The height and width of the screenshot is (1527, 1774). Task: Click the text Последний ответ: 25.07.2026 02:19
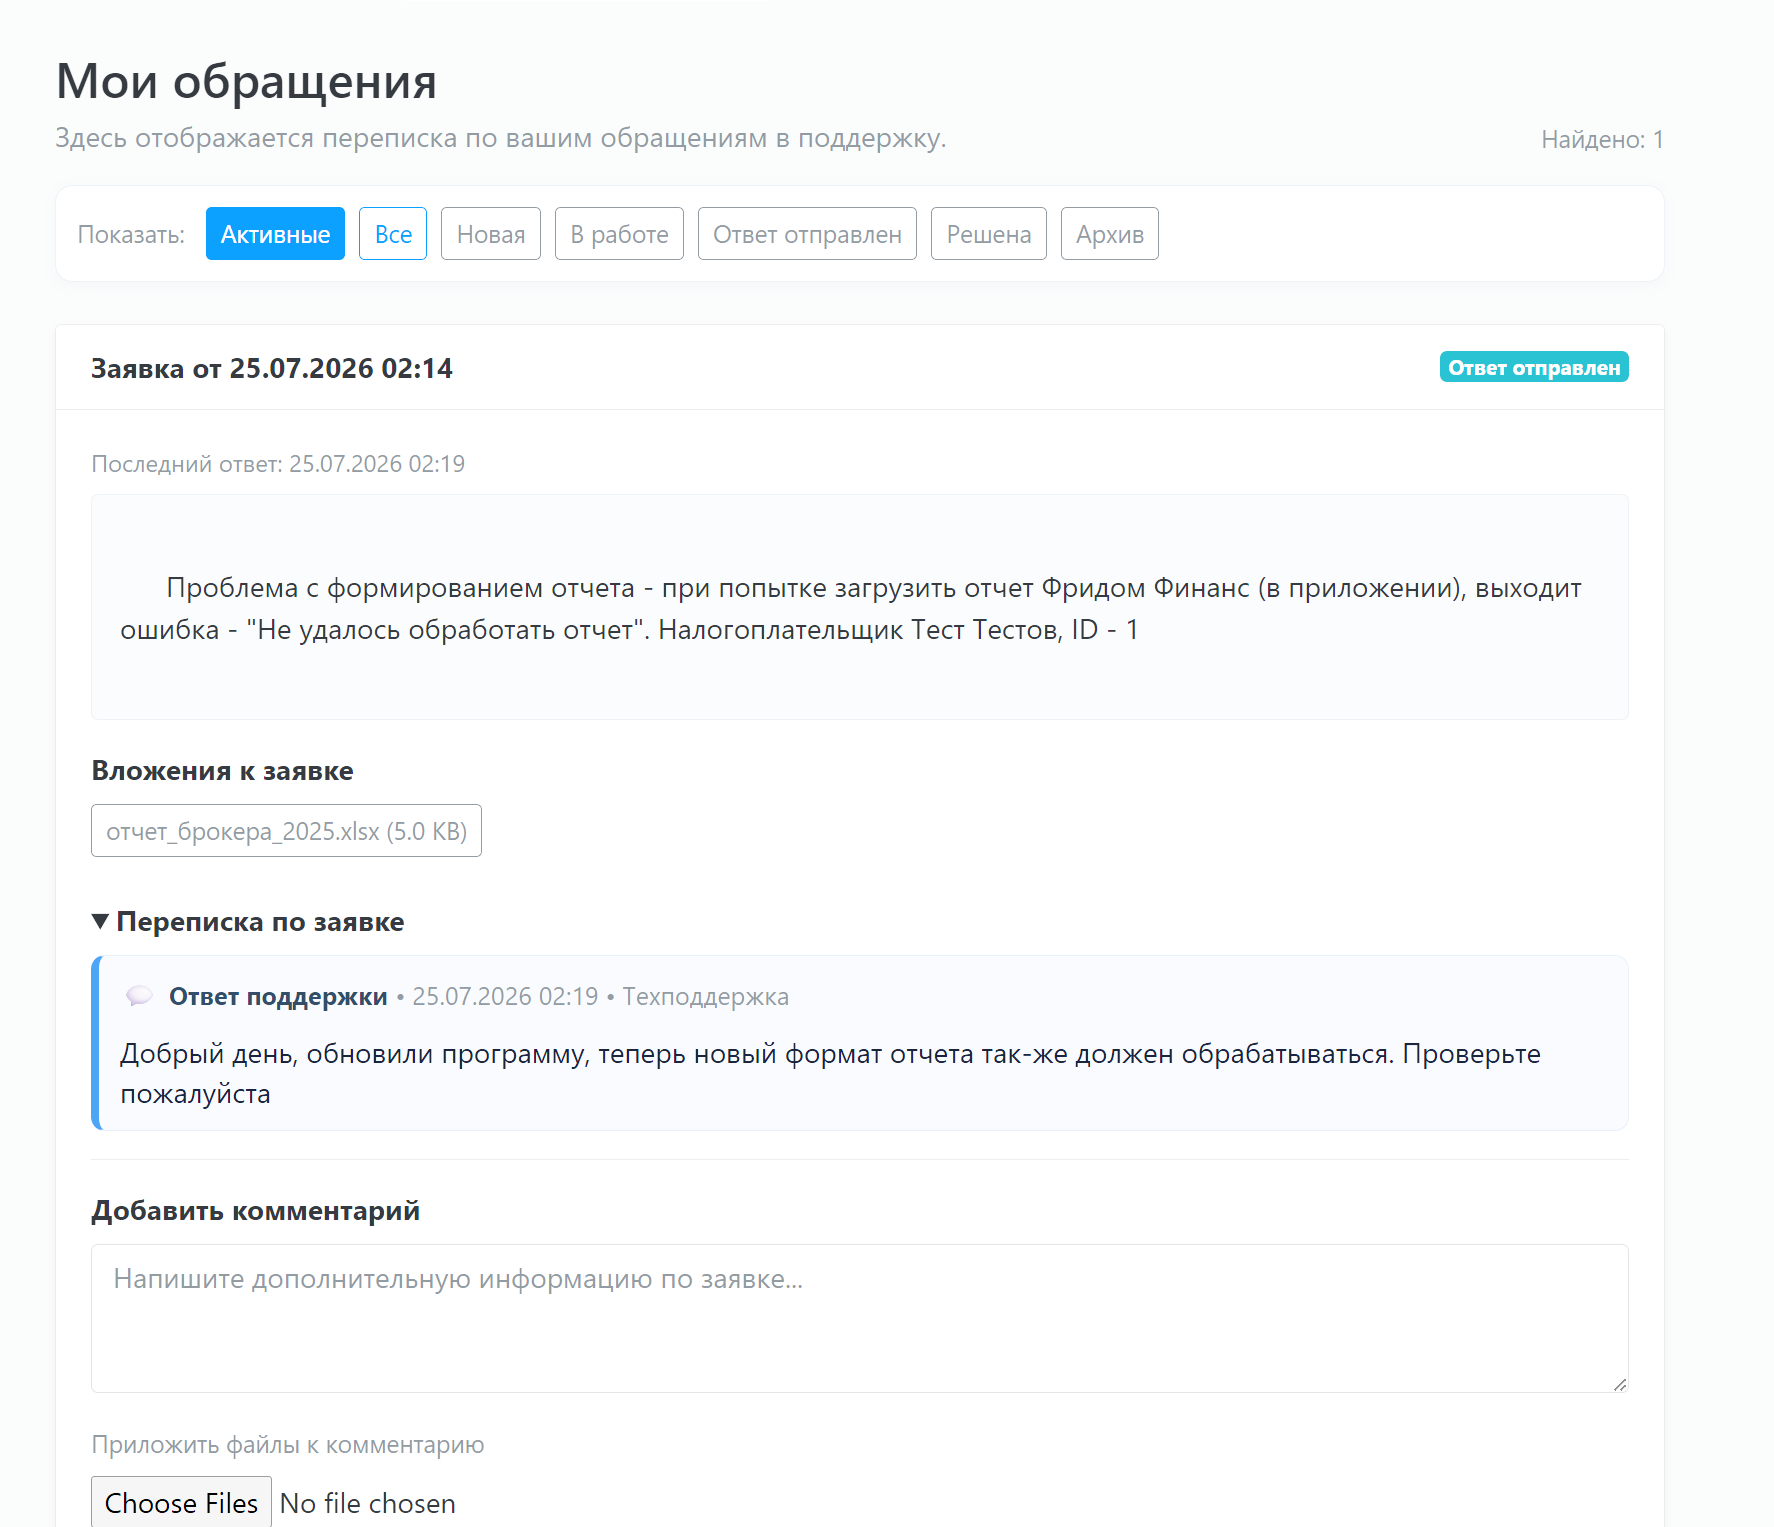click(x=278, y=464)
